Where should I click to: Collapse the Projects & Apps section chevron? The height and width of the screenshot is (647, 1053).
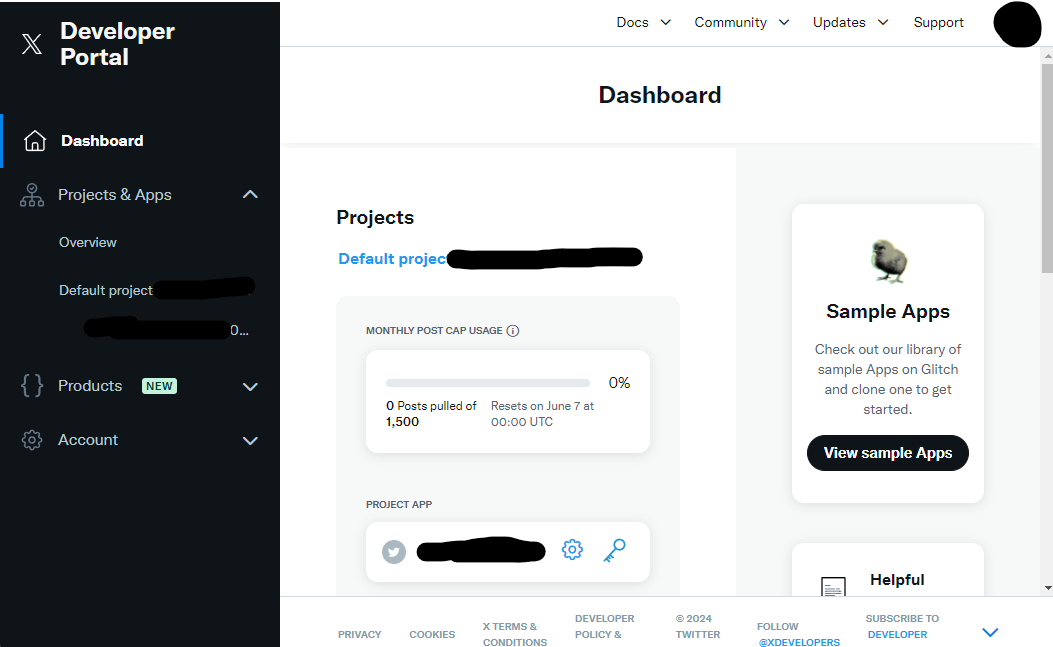[250, 195]
